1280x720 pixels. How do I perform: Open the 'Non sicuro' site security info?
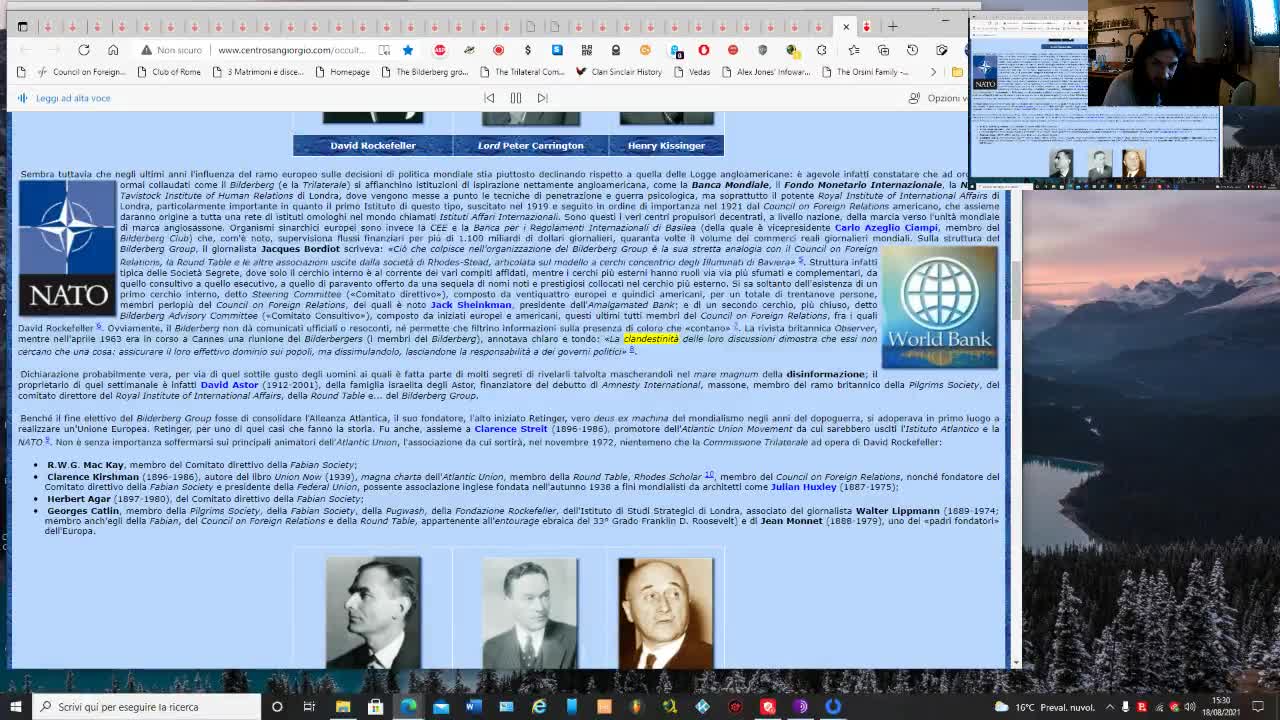(x=171, y=50)
